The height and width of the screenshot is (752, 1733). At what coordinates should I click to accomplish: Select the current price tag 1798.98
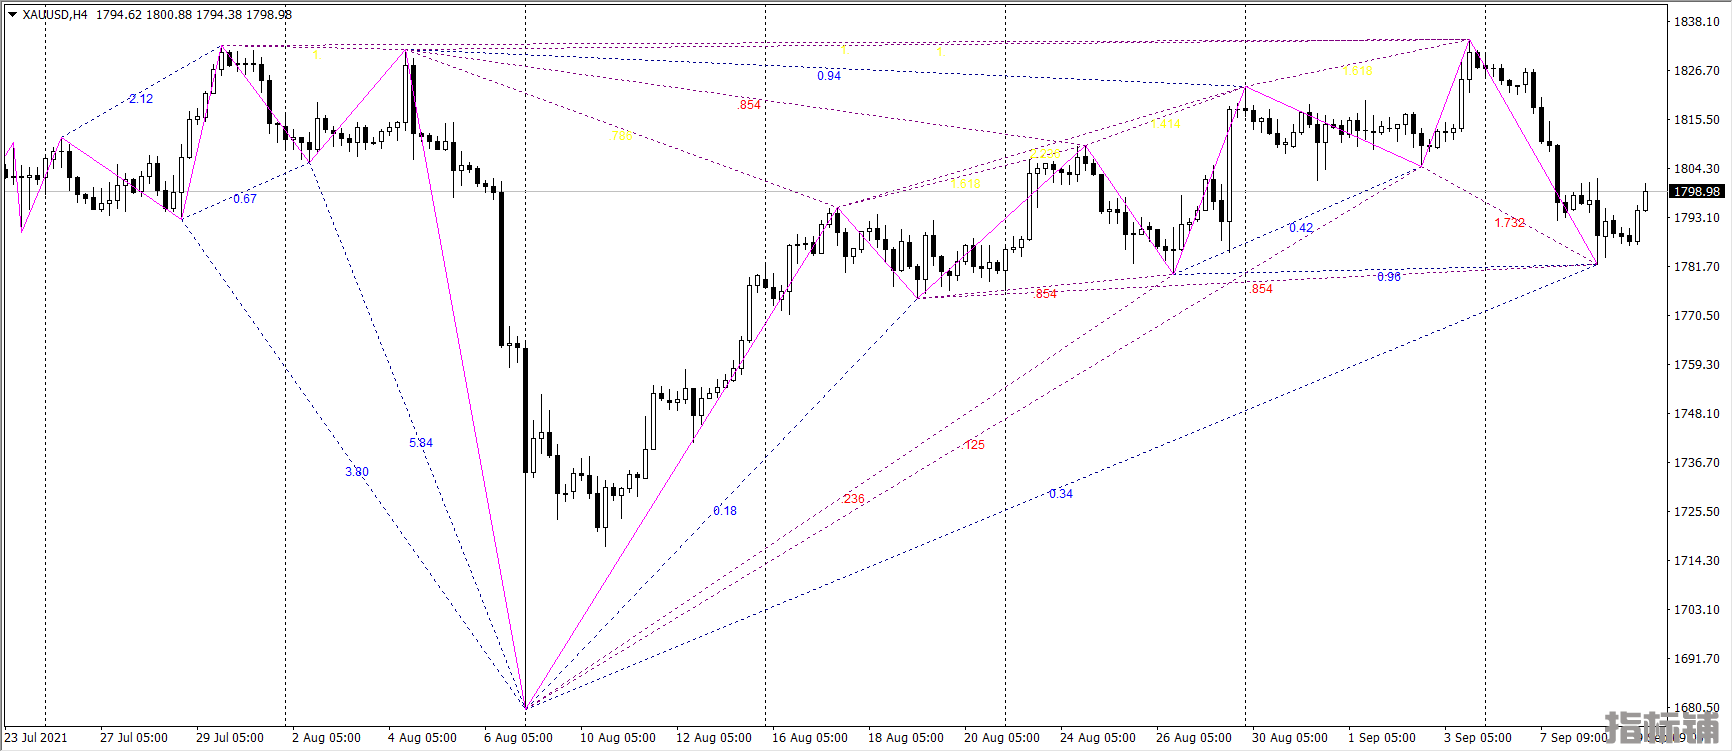(x=1696, y=192)
